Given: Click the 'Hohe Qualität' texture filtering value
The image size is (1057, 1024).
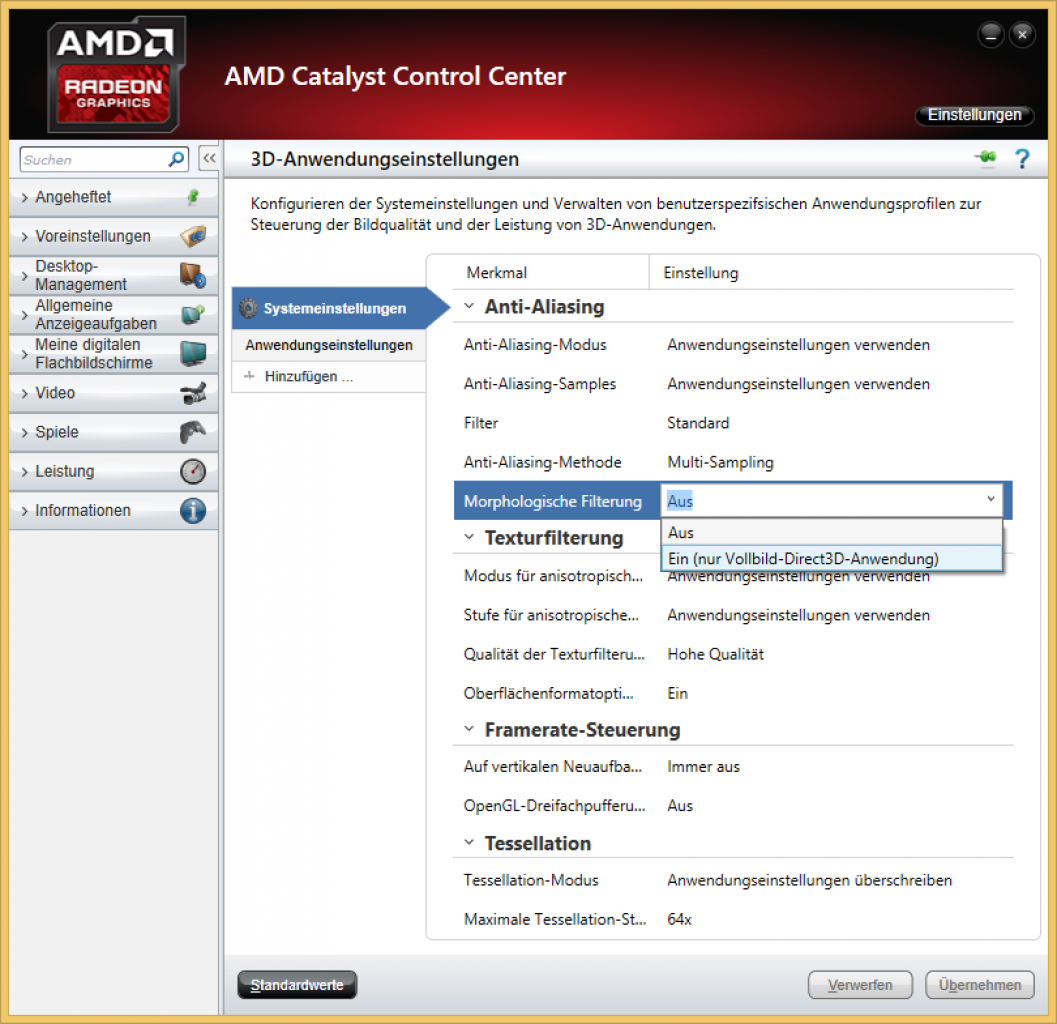Looking at the screenshot, I should [x=715, y=655].
